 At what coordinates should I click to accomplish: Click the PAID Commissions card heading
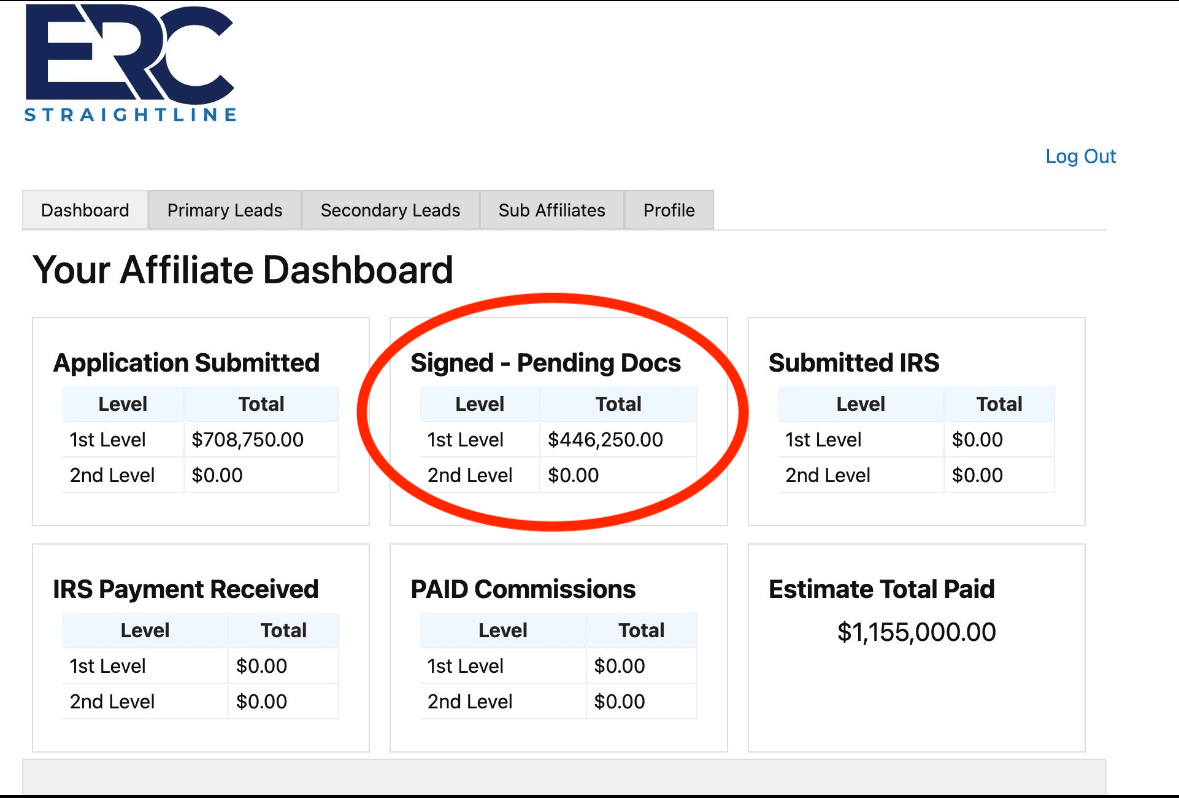pyautogui.click(x=523, y=589)
